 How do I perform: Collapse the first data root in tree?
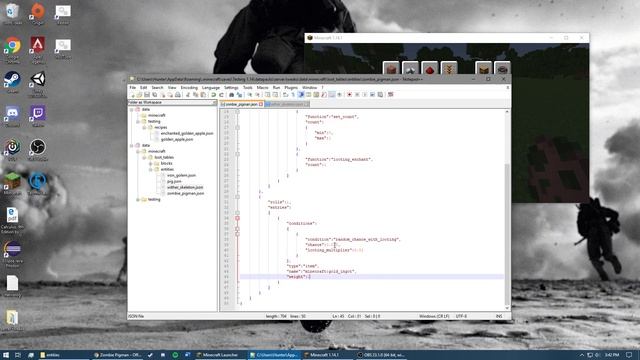[131, 110]
